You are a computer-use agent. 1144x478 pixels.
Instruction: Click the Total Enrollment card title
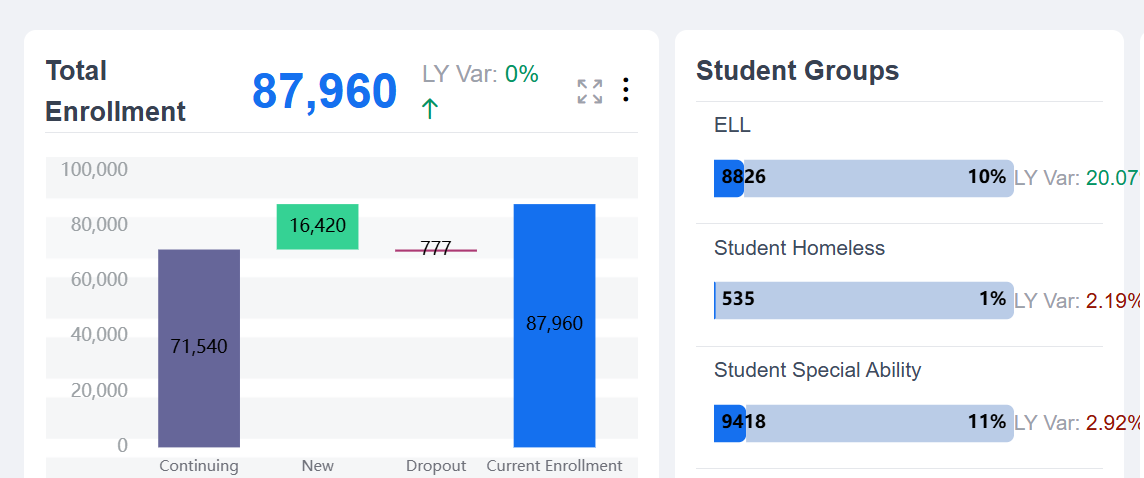pos(115,91)
